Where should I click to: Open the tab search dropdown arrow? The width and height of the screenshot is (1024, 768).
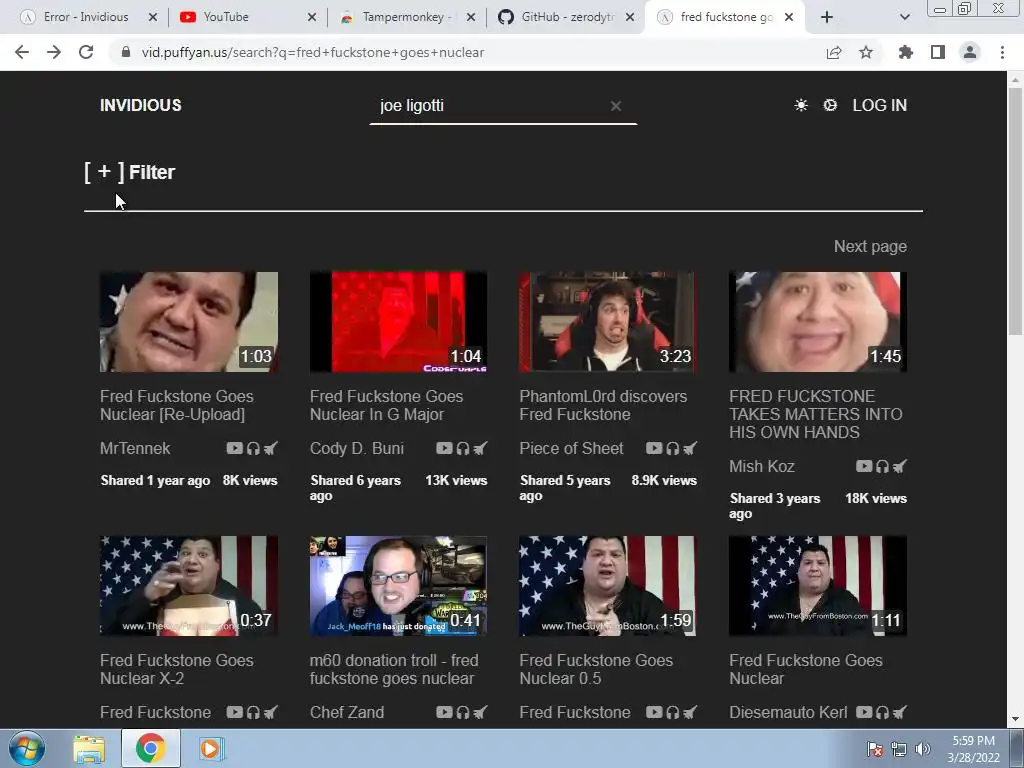904,18
